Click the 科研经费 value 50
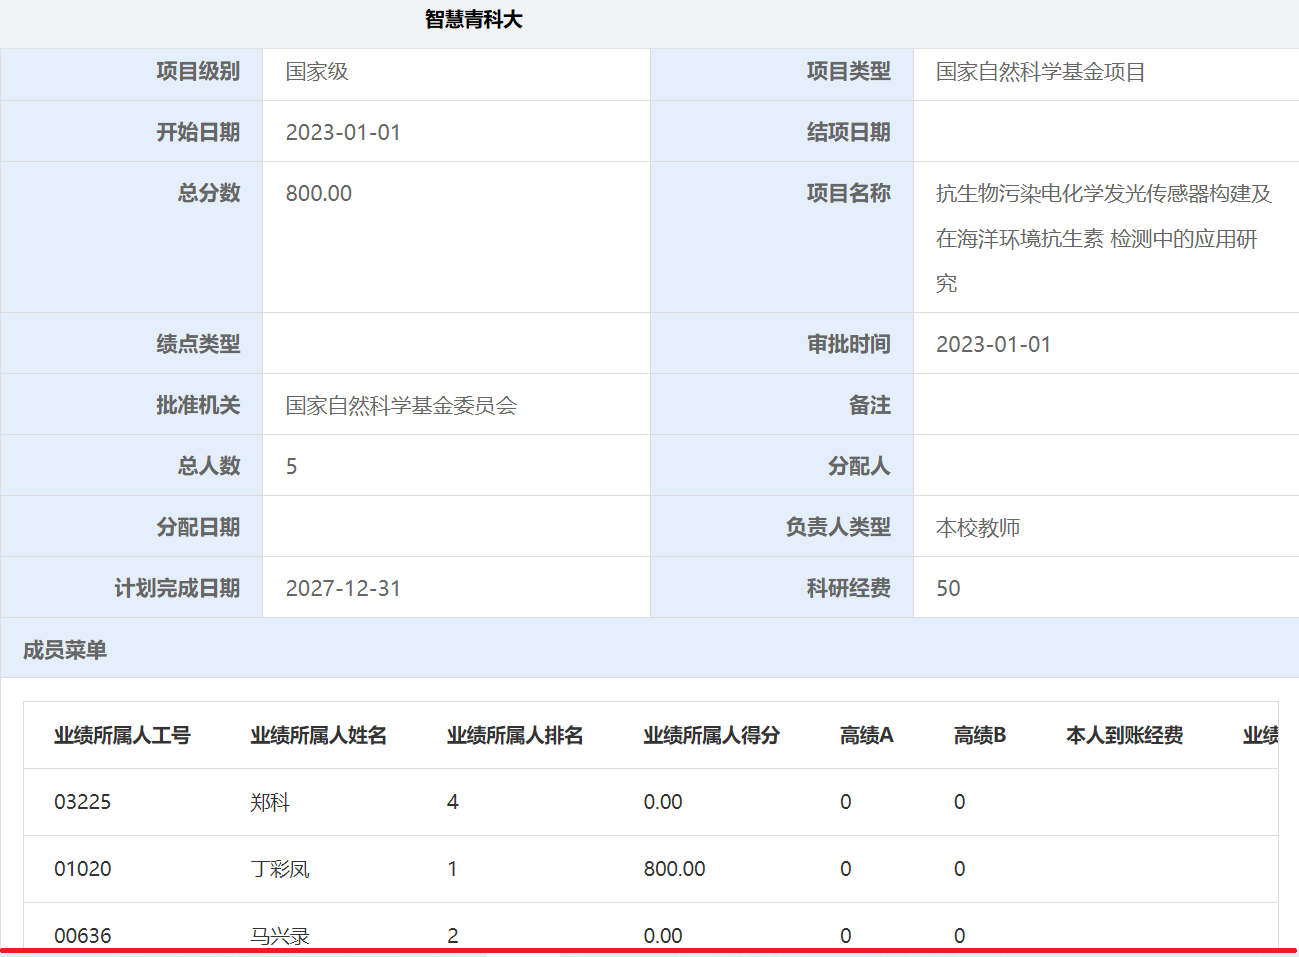The image size is (1299, 957). (948, 589)
